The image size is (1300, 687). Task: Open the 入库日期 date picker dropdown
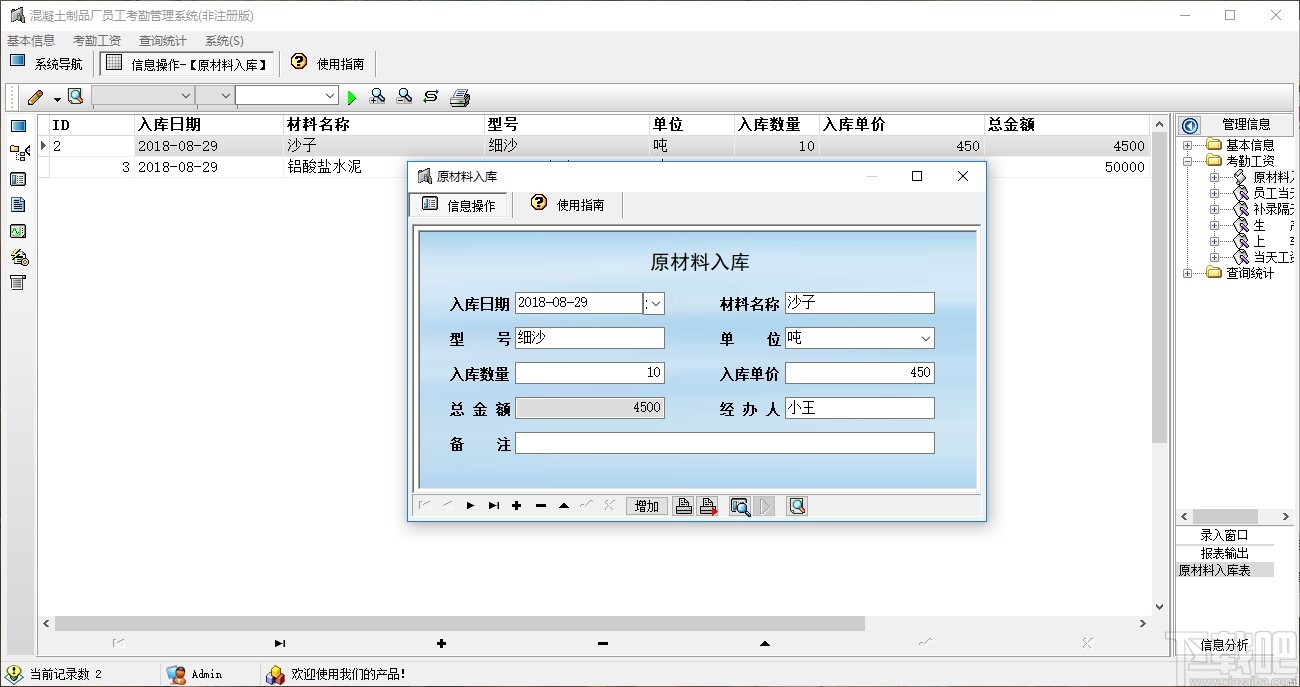click(x=656, y=303)
